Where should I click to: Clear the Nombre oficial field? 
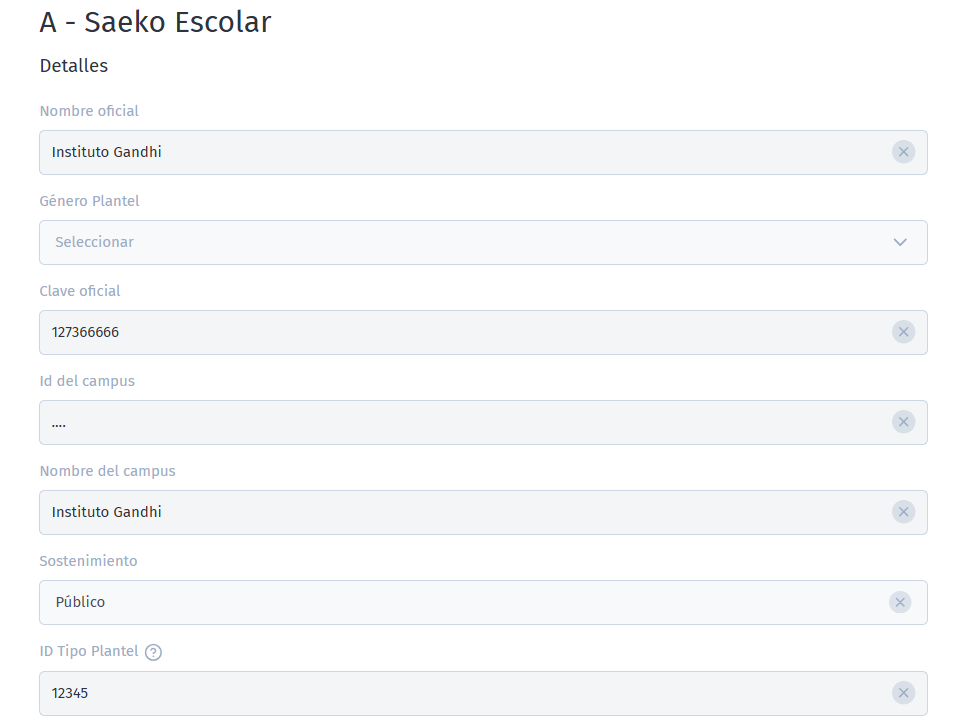(903, 152)
